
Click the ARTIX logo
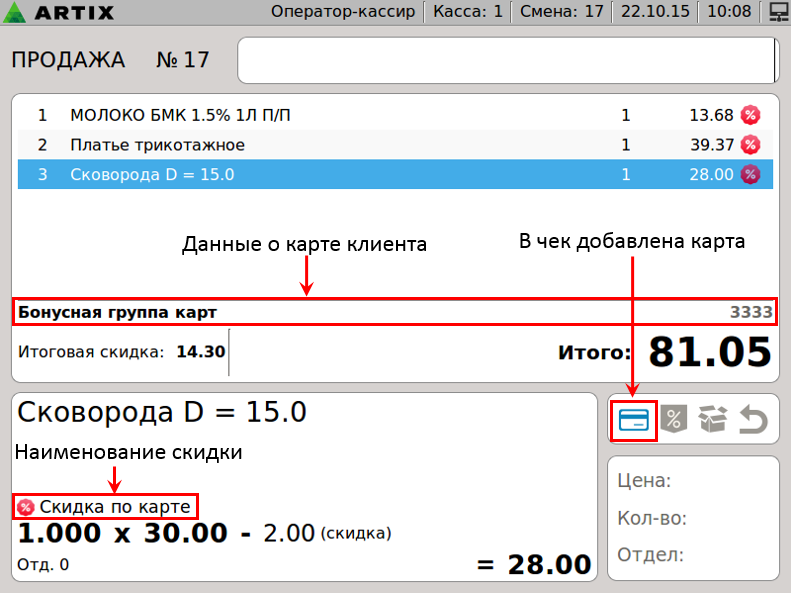click(x=60, y=13)
